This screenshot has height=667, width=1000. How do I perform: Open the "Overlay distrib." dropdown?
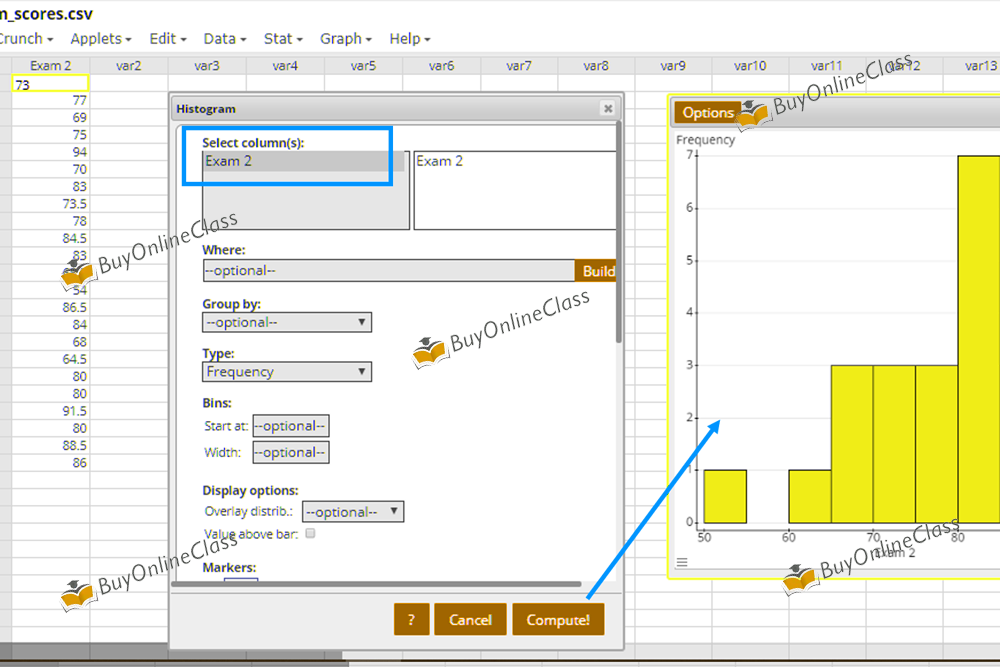(352, 511)
